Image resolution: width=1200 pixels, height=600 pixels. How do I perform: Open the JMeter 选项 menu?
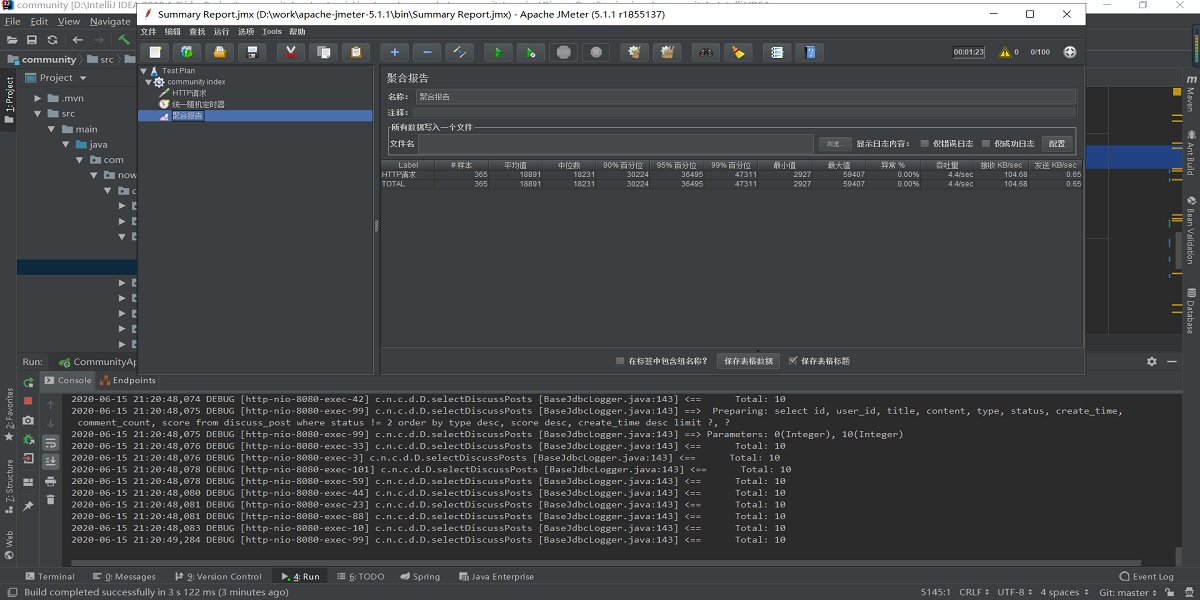coord(246,32)
